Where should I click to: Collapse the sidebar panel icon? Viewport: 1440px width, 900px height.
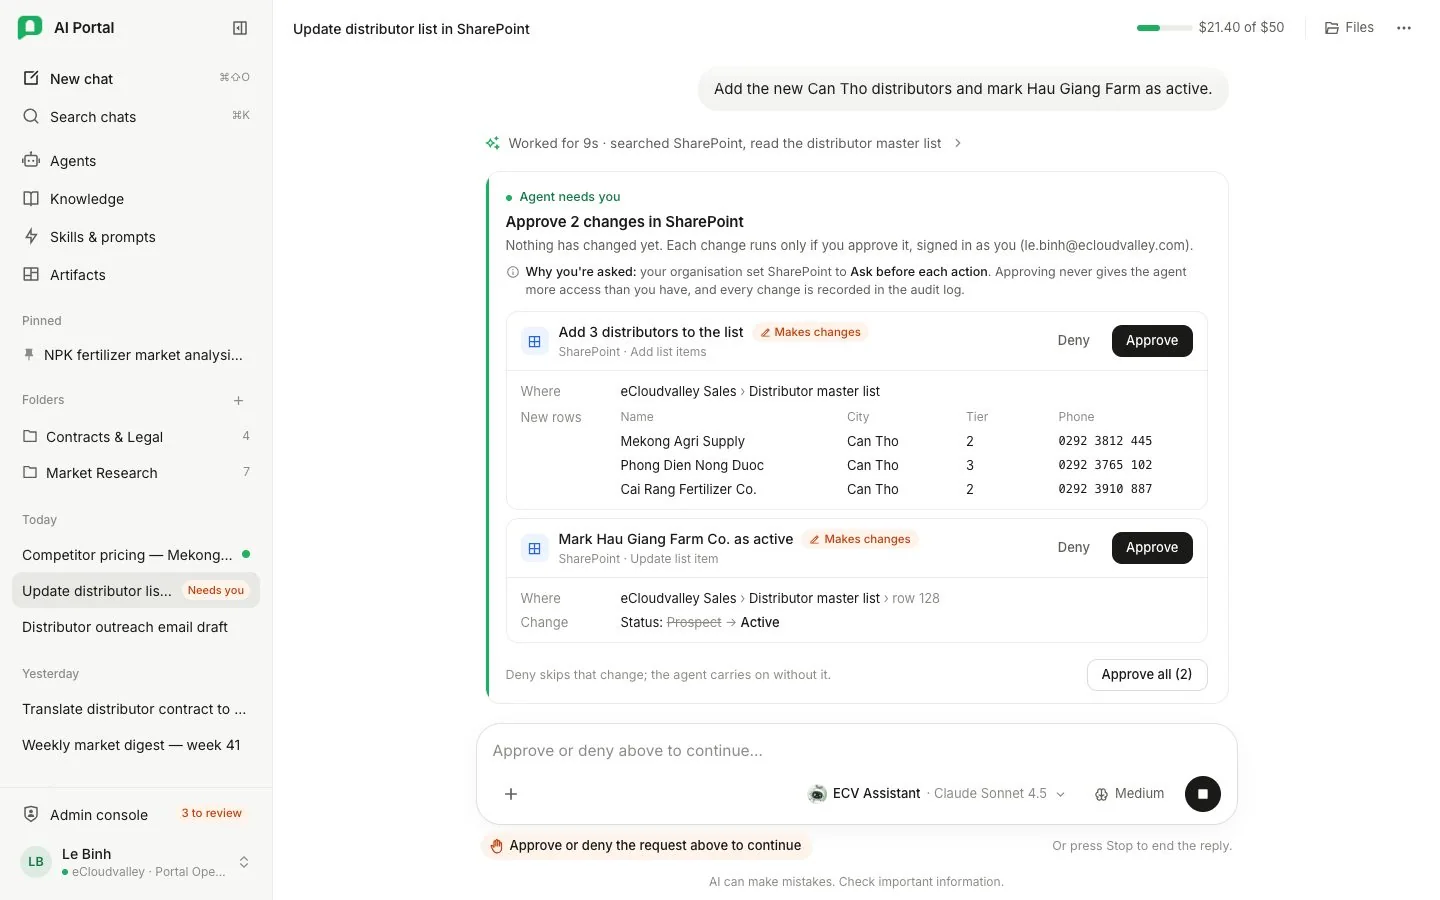[x=240, y=28]
